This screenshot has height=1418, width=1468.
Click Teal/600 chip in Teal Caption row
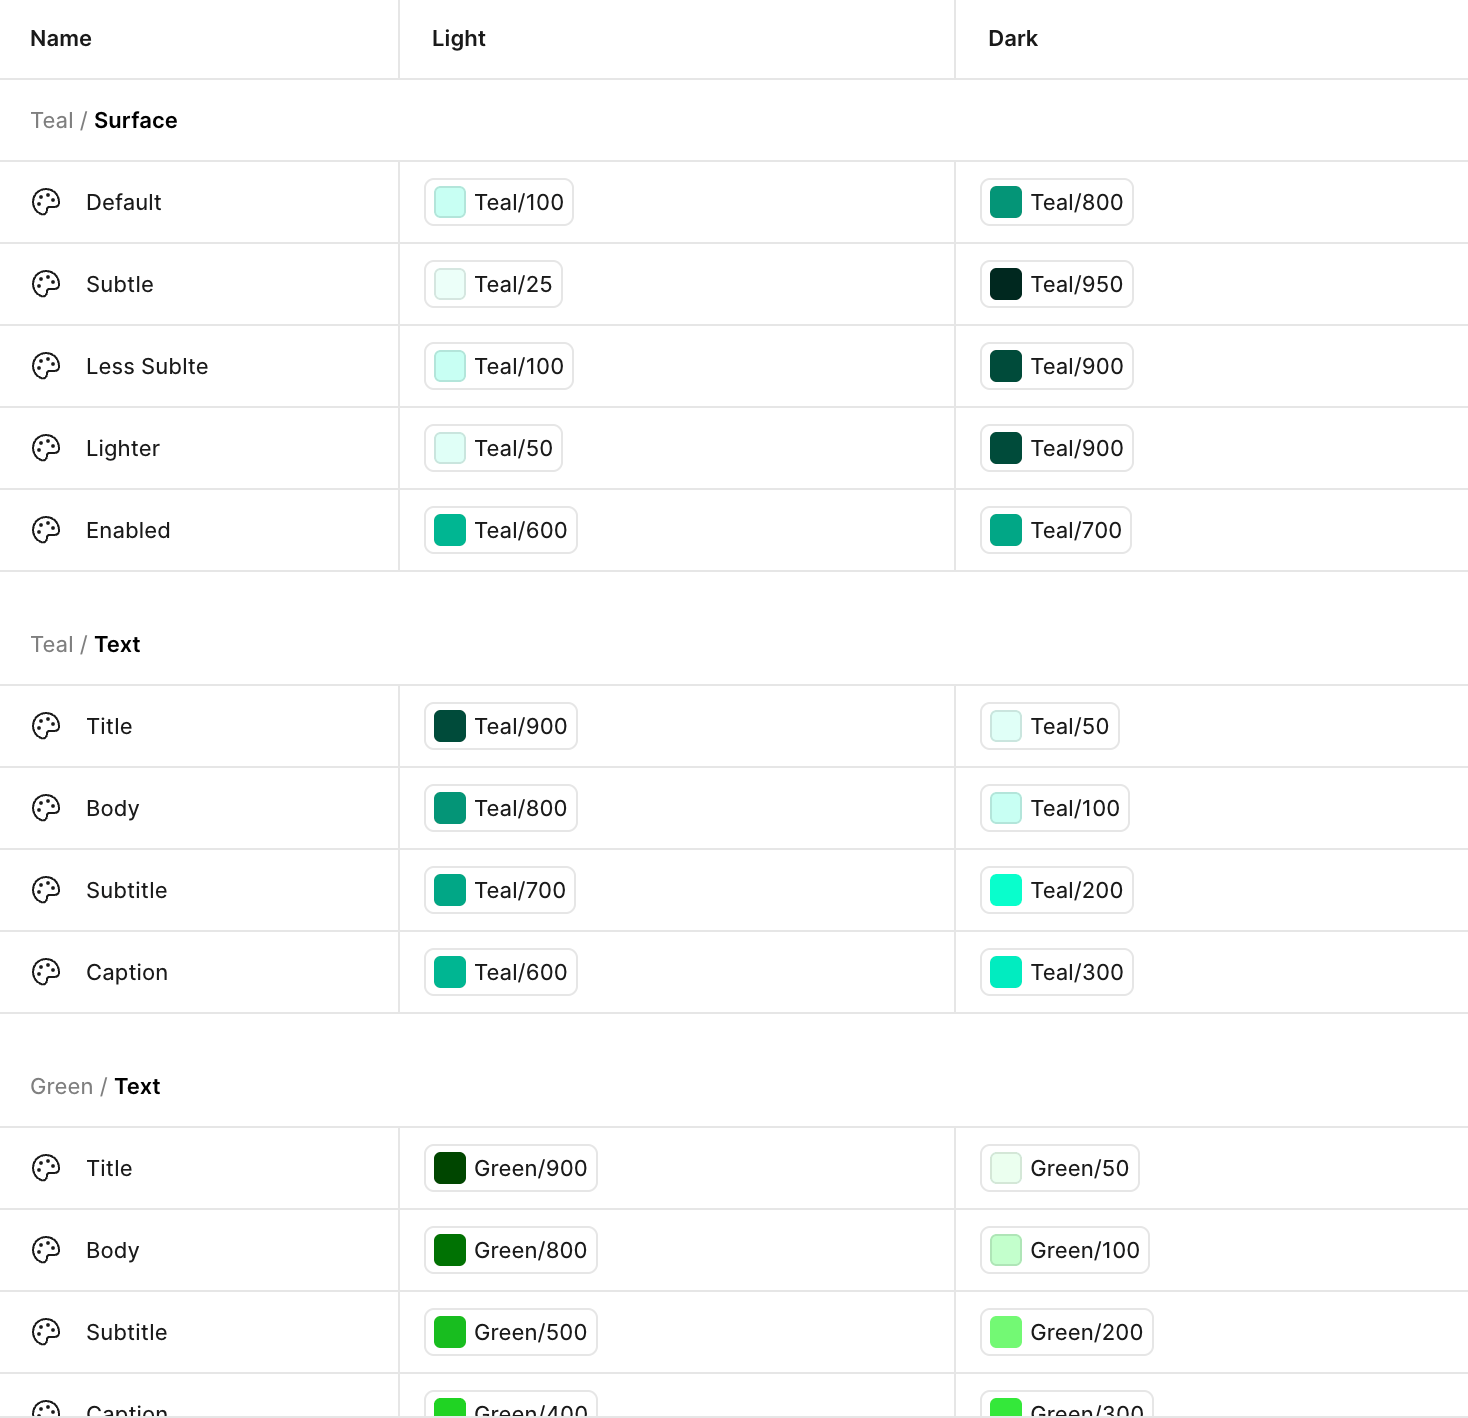[x=501, y=972]
